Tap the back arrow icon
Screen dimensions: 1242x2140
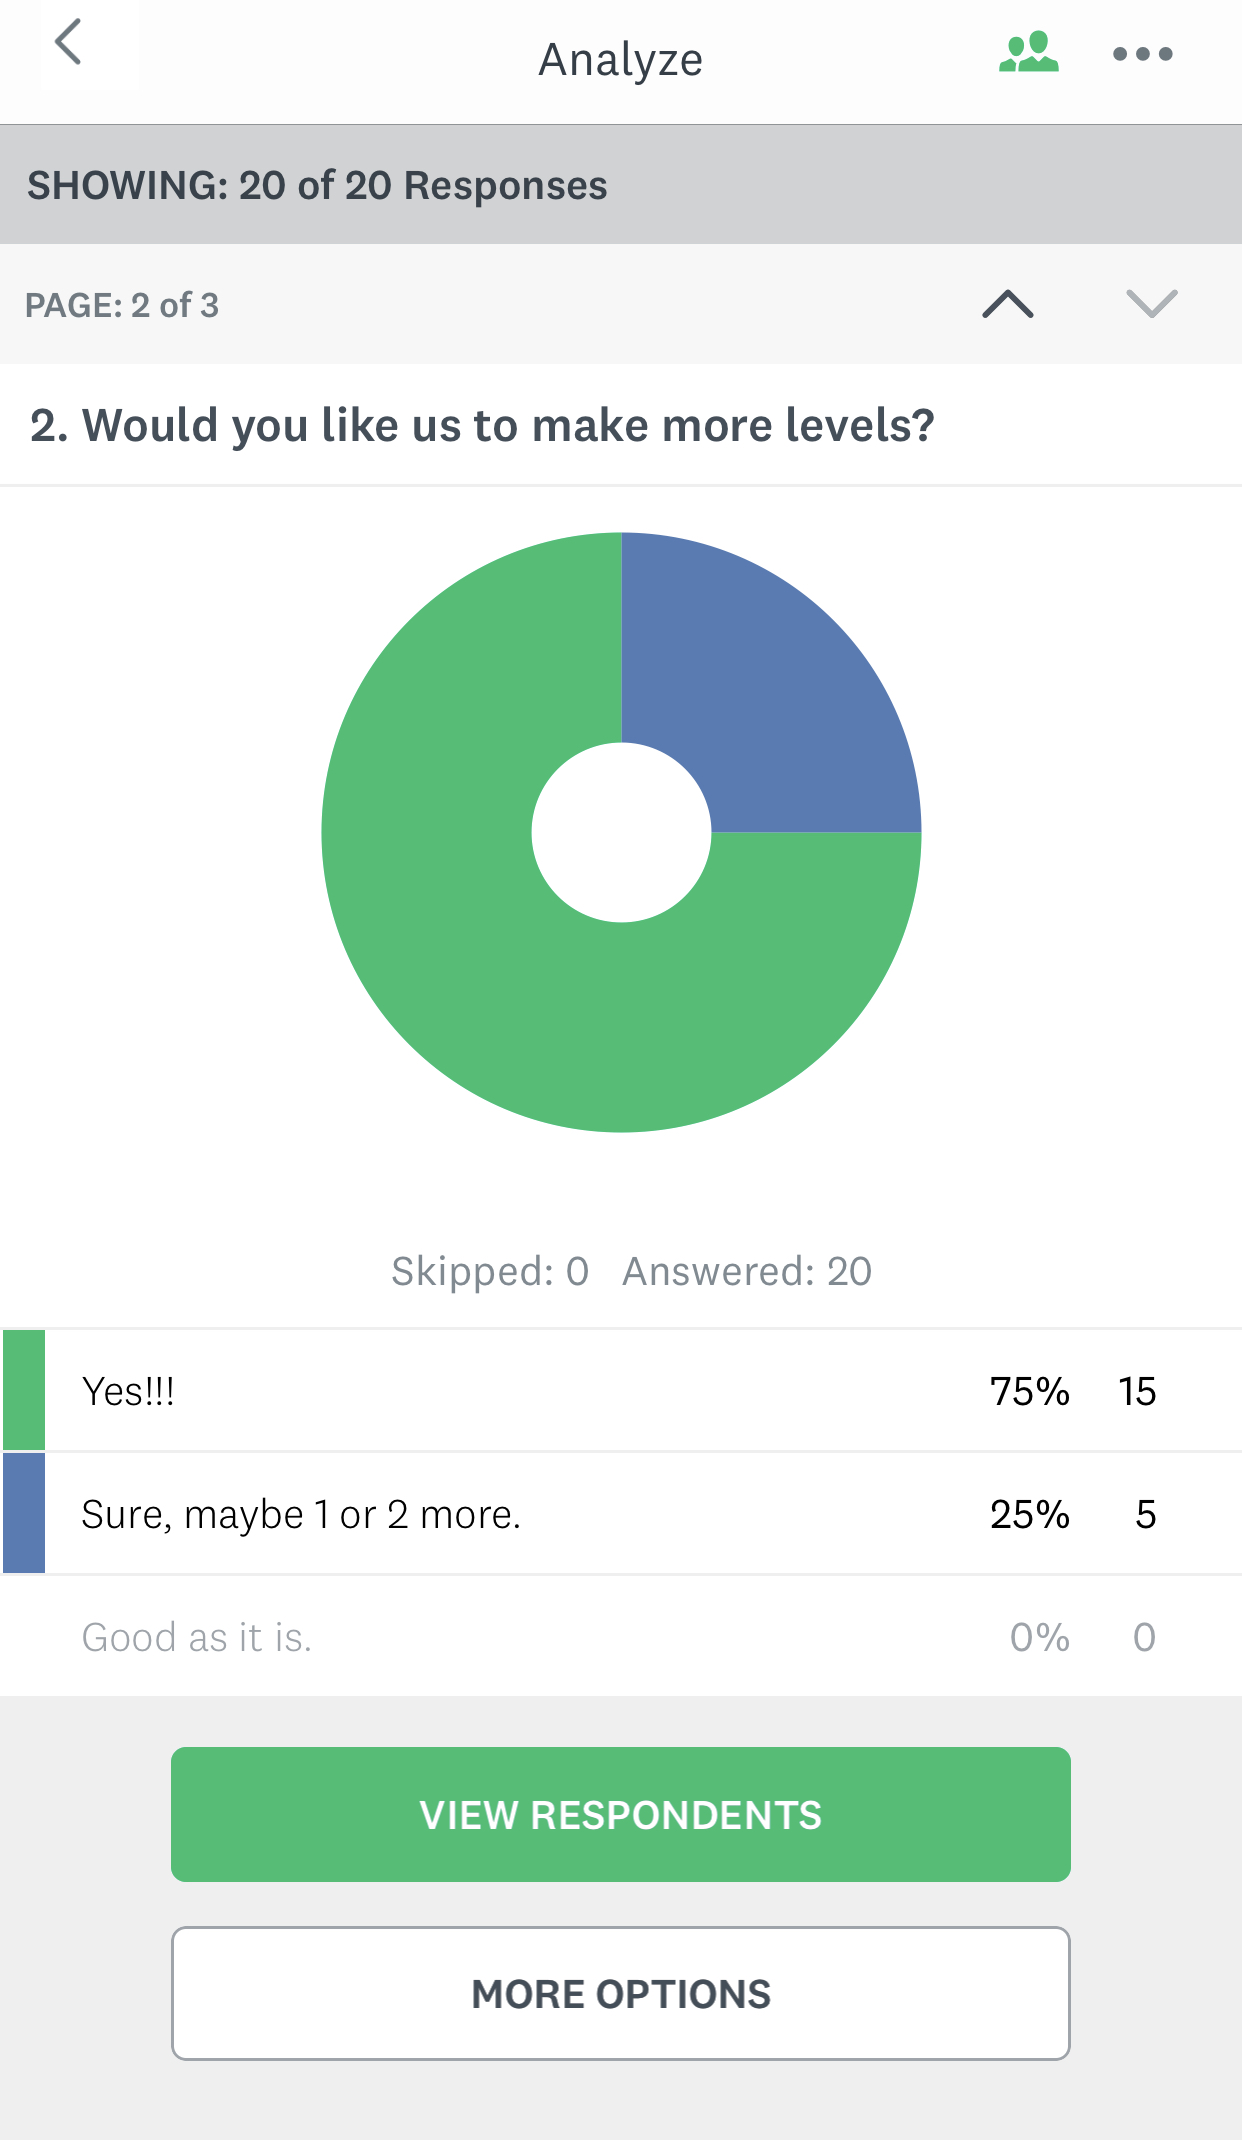click(x=68, y=44)
